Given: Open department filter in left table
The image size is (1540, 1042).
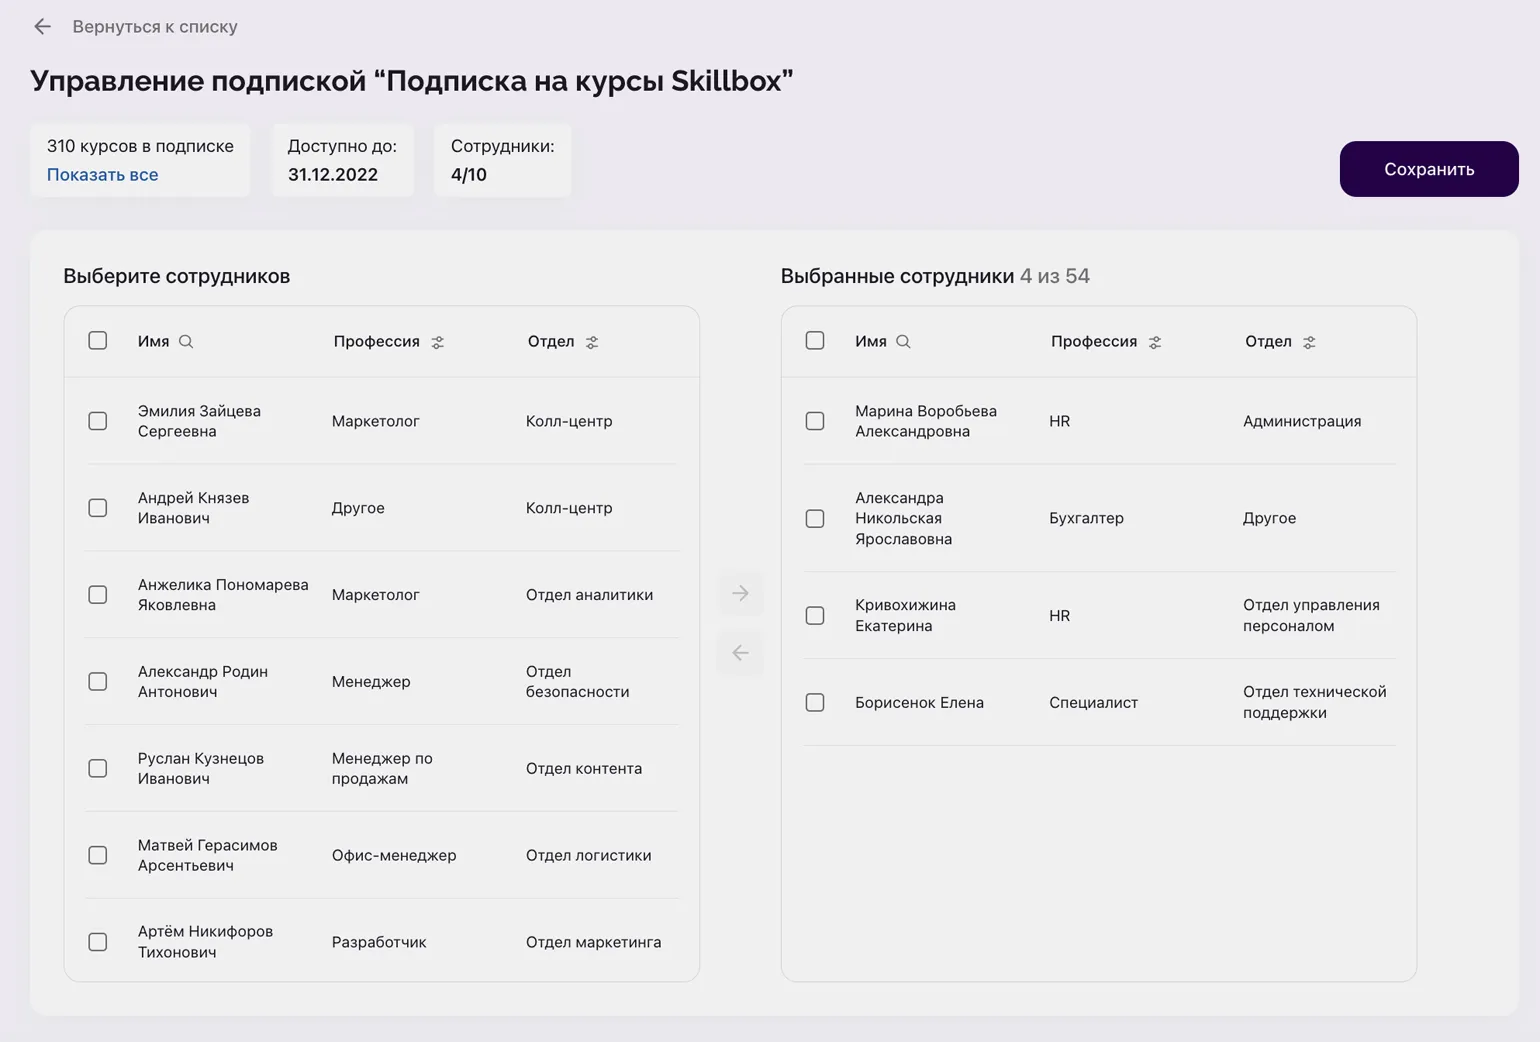Looking at the screenshot, I should pyautogui.click(x=592, y=343).
